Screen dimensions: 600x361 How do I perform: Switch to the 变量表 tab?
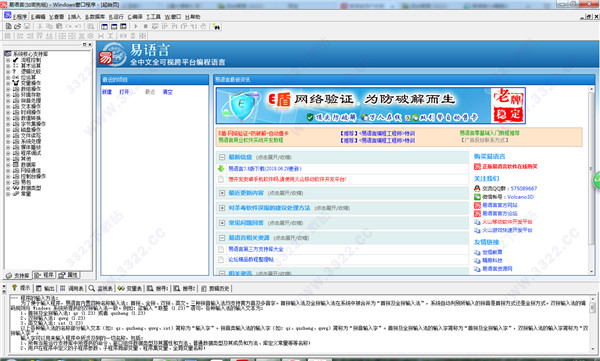coord(130,288)
